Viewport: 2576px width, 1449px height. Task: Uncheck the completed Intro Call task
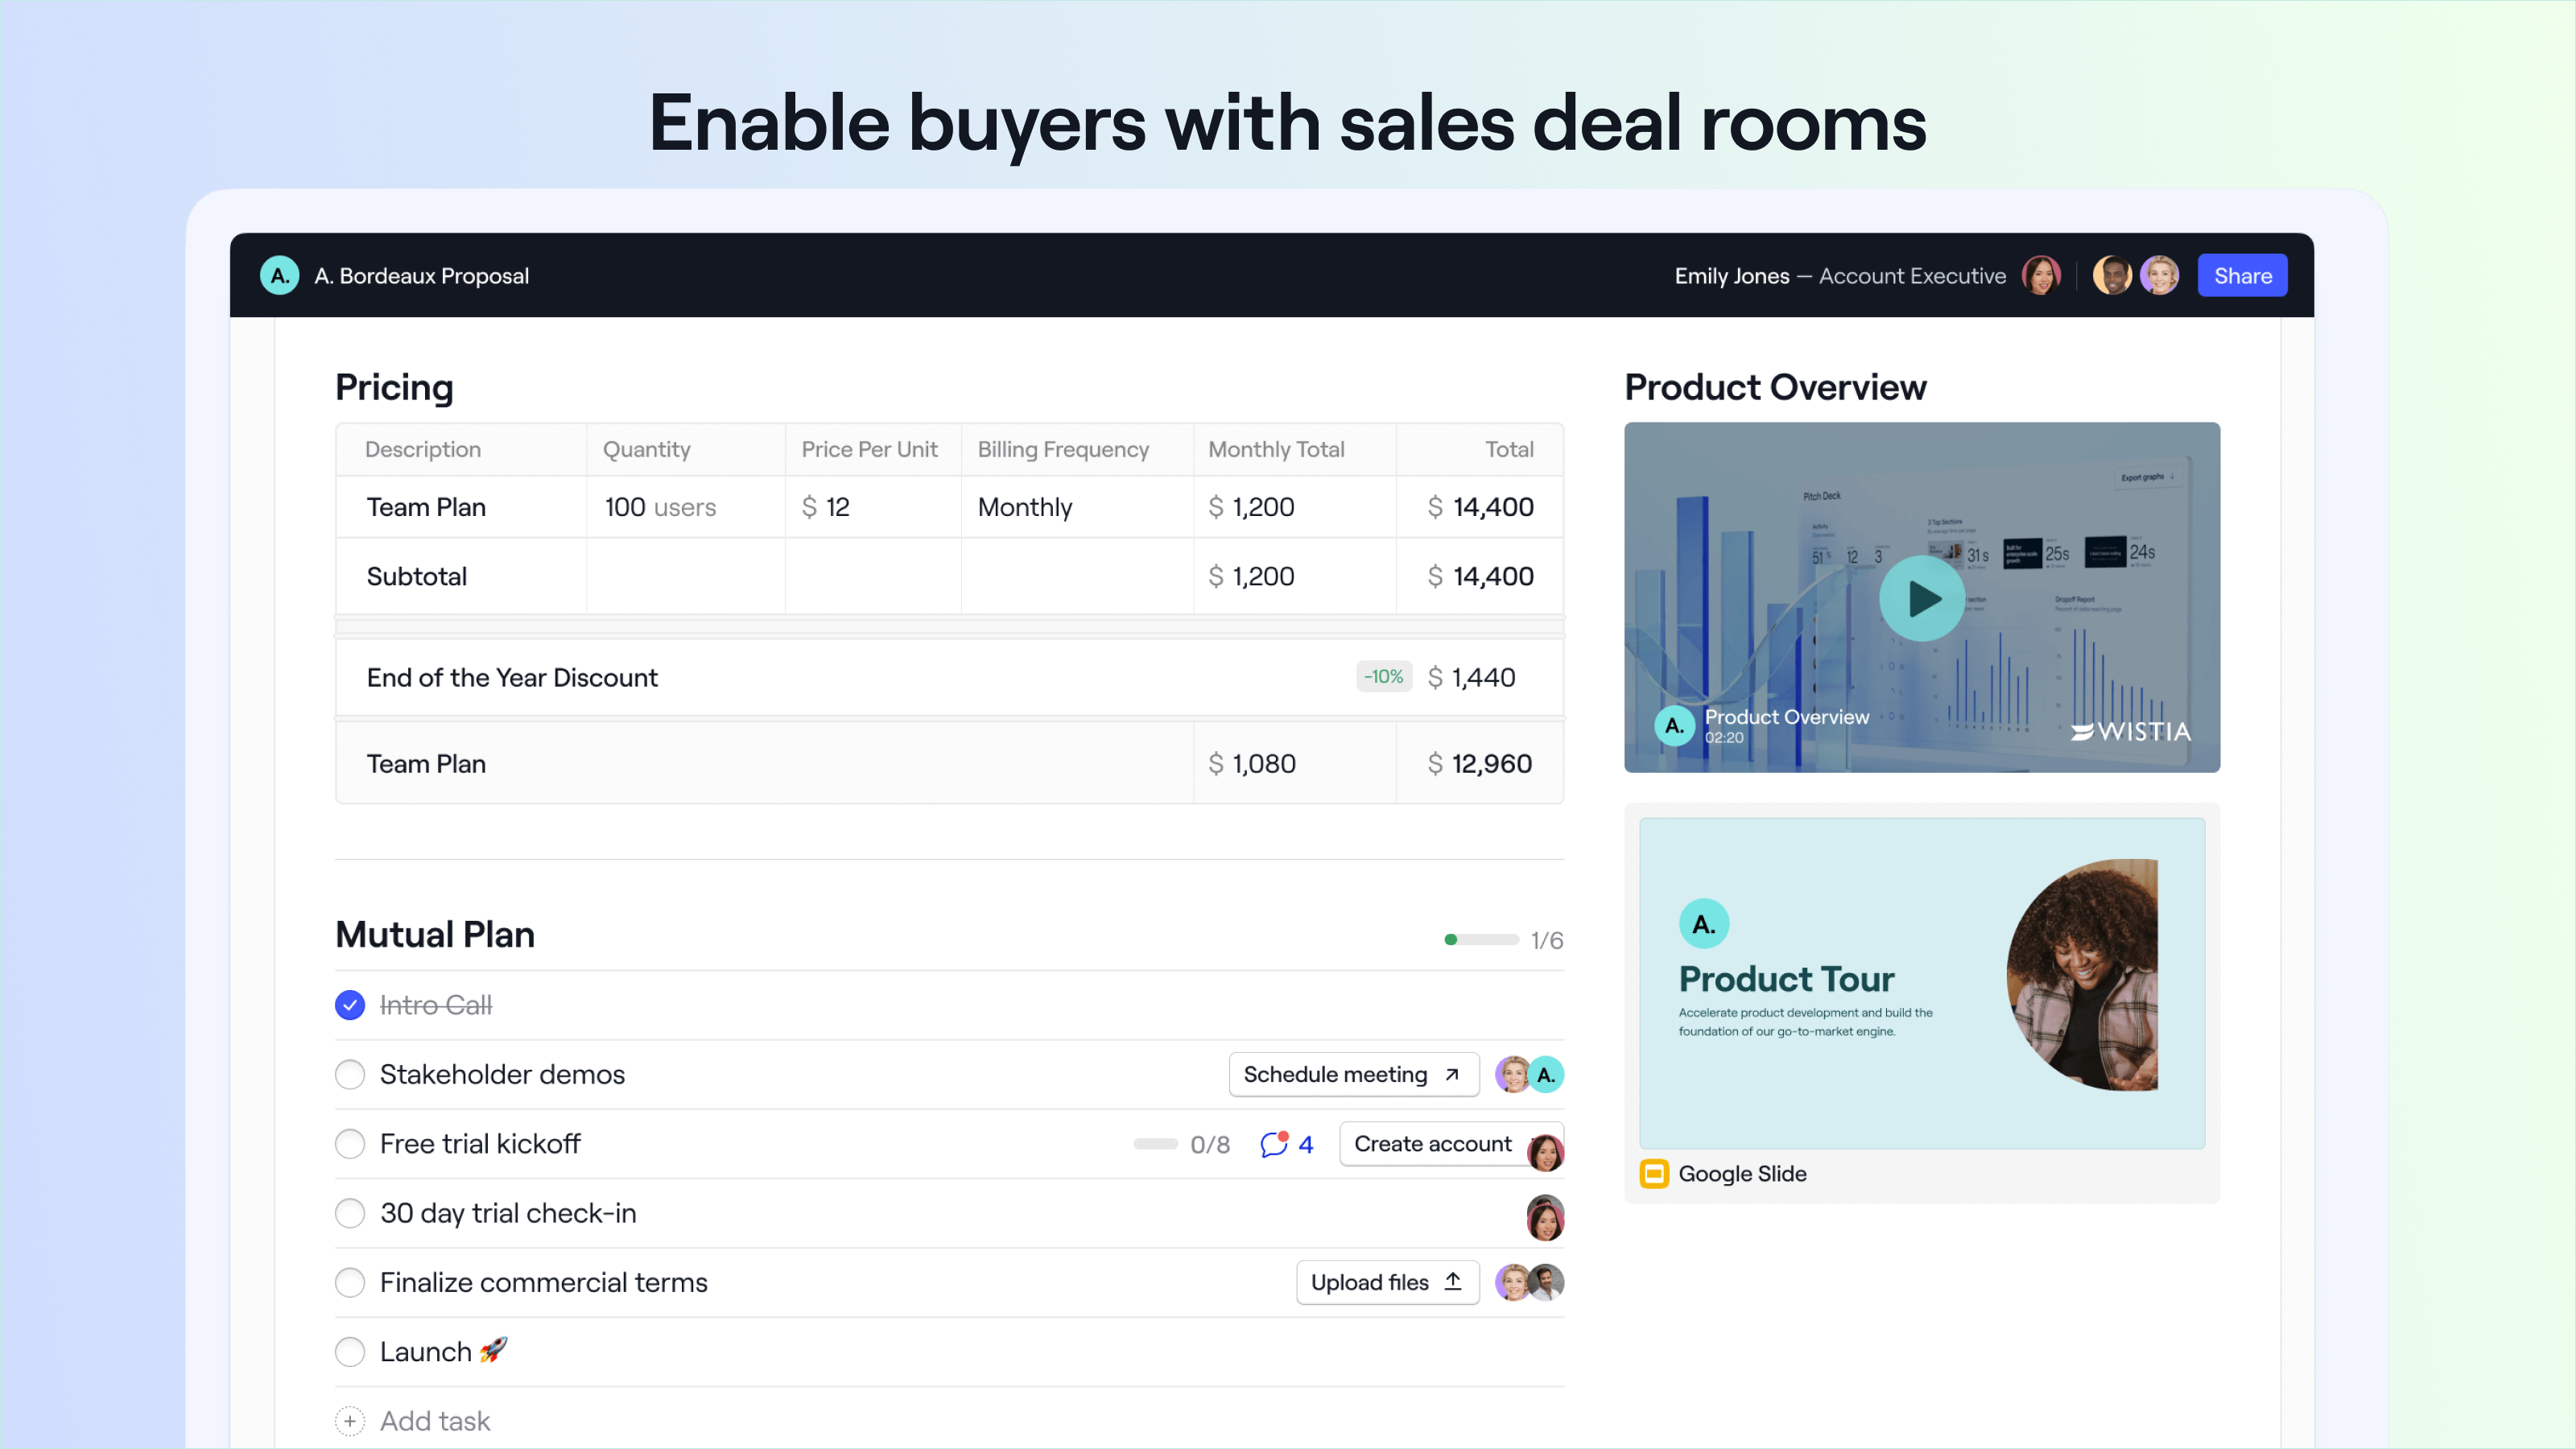click(x=349, y=1005)
